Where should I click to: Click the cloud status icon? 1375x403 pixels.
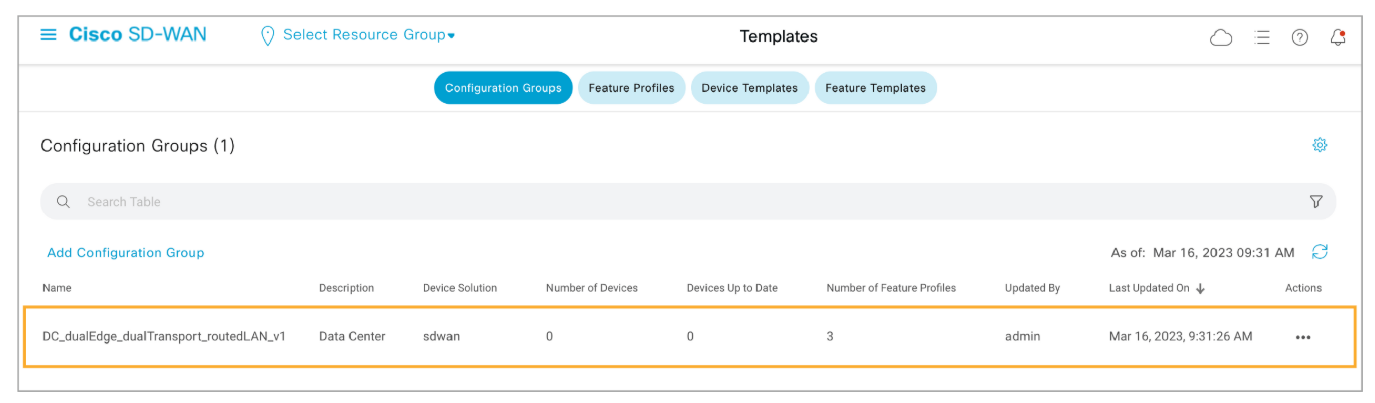pyautogui.click(x=1221, y=38)
